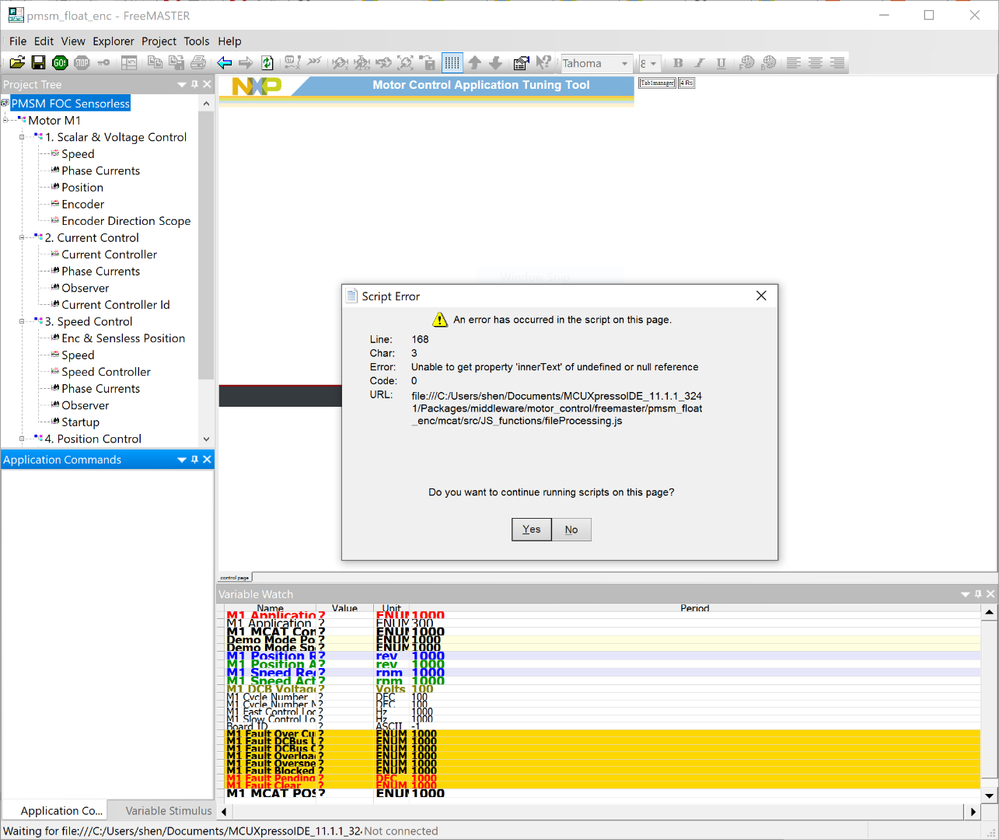Viewport: 999px width, 840px height.
Task: Switch to the Application Co... tab
Action: click(x=61, y=811)
